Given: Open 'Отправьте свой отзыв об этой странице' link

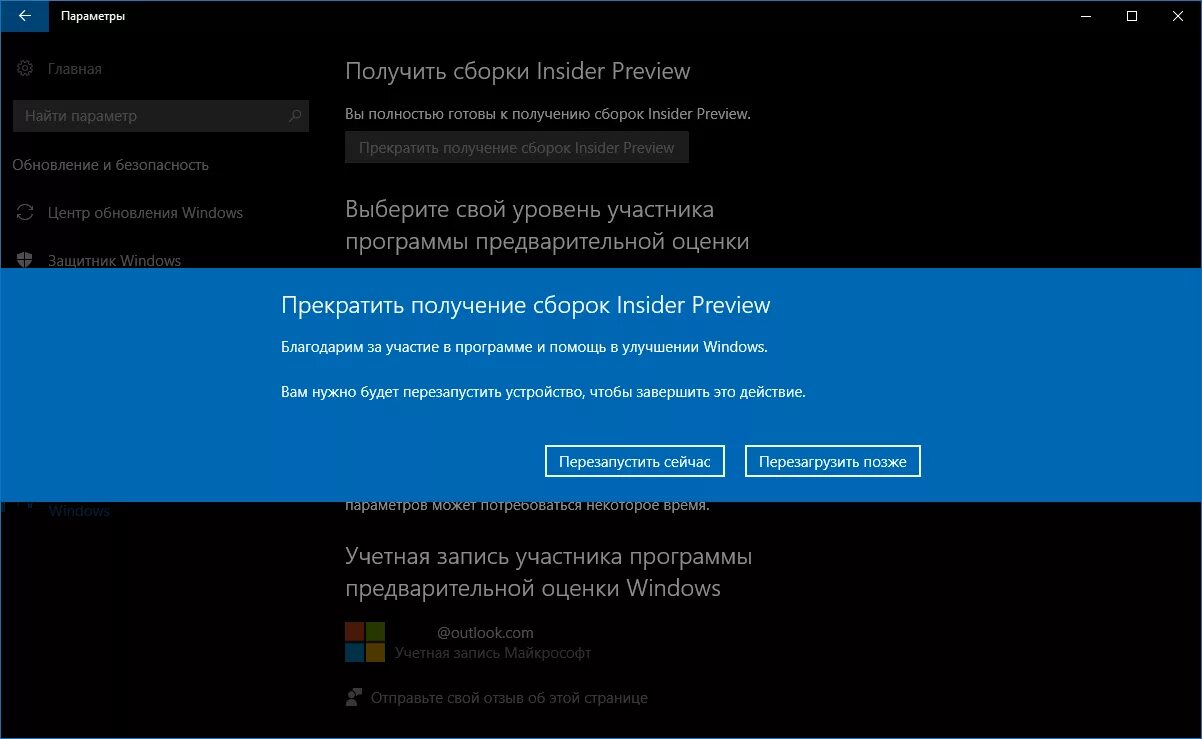Looking at the screenshot, I should pos(509,698).
